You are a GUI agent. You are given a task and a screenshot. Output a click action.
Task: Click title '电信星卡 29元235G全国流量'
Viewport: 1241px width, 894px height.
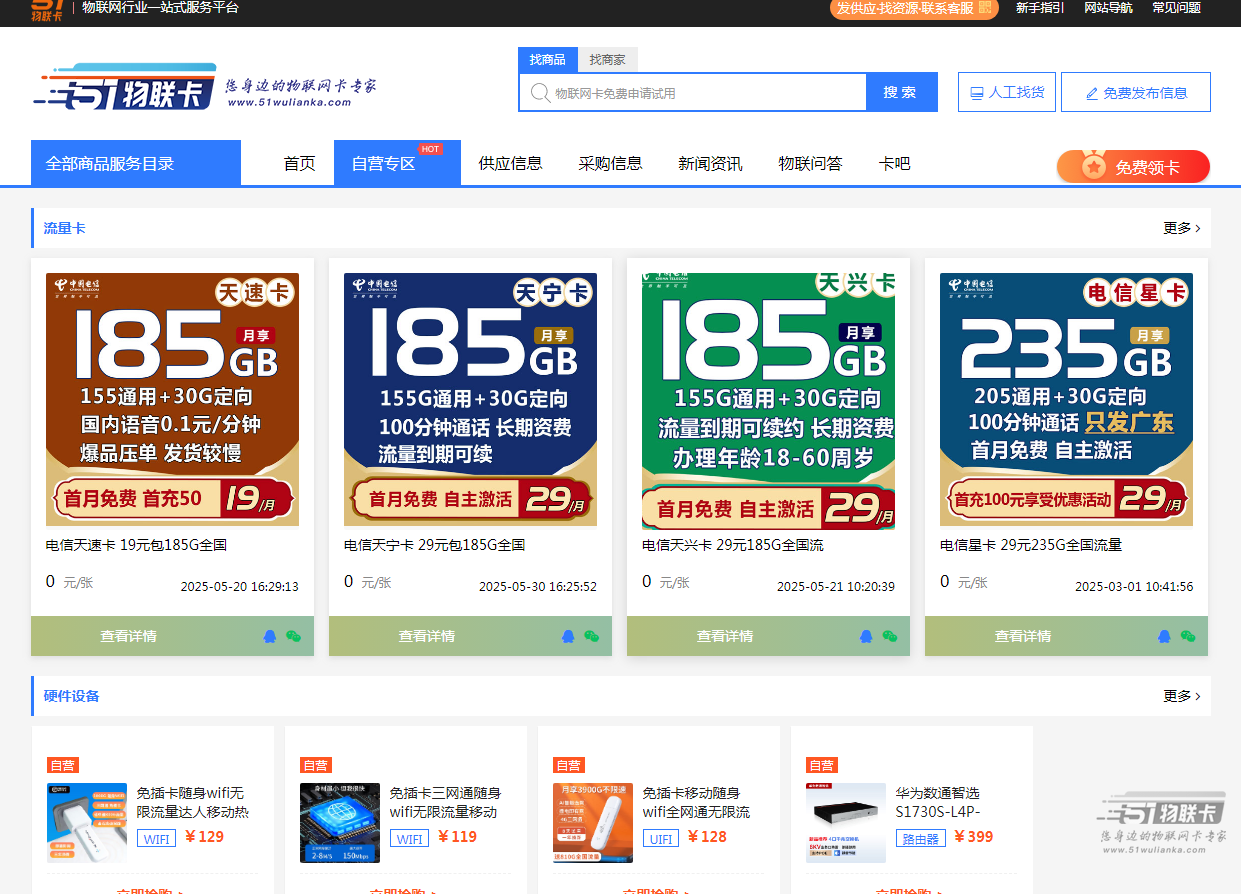1031,546
